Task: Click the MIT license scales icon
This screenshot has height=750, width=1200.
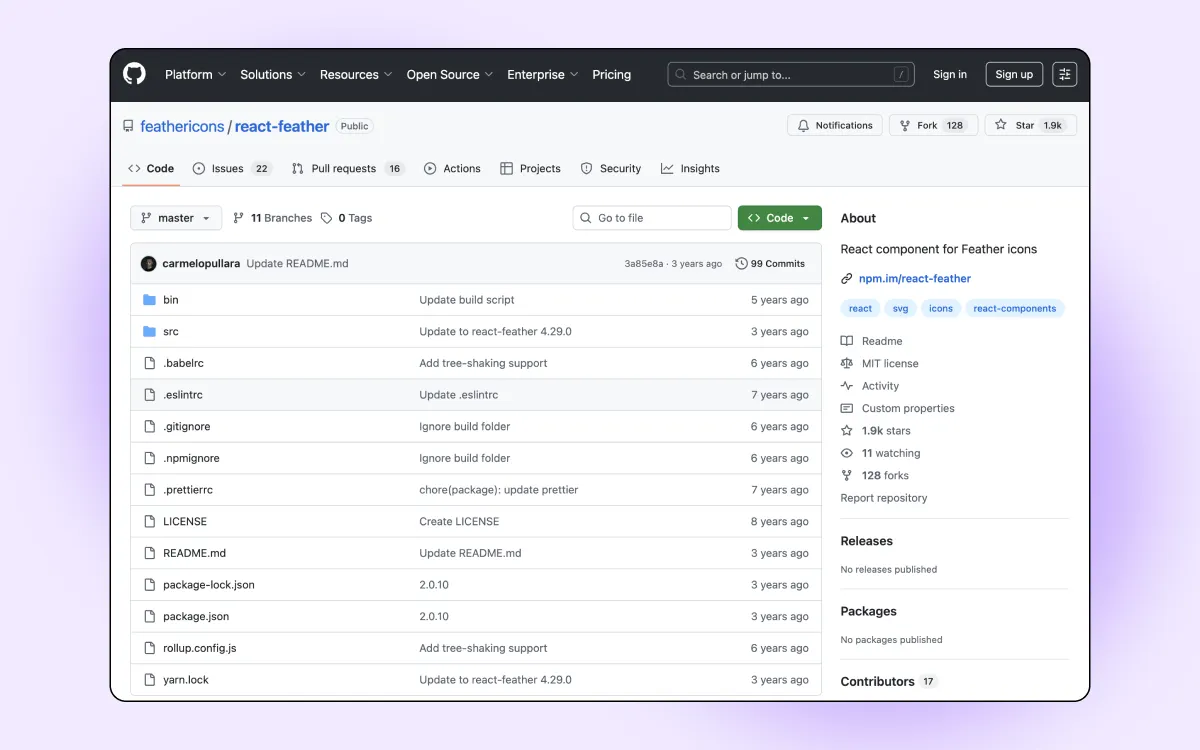Action: click(x=847, y=363)
